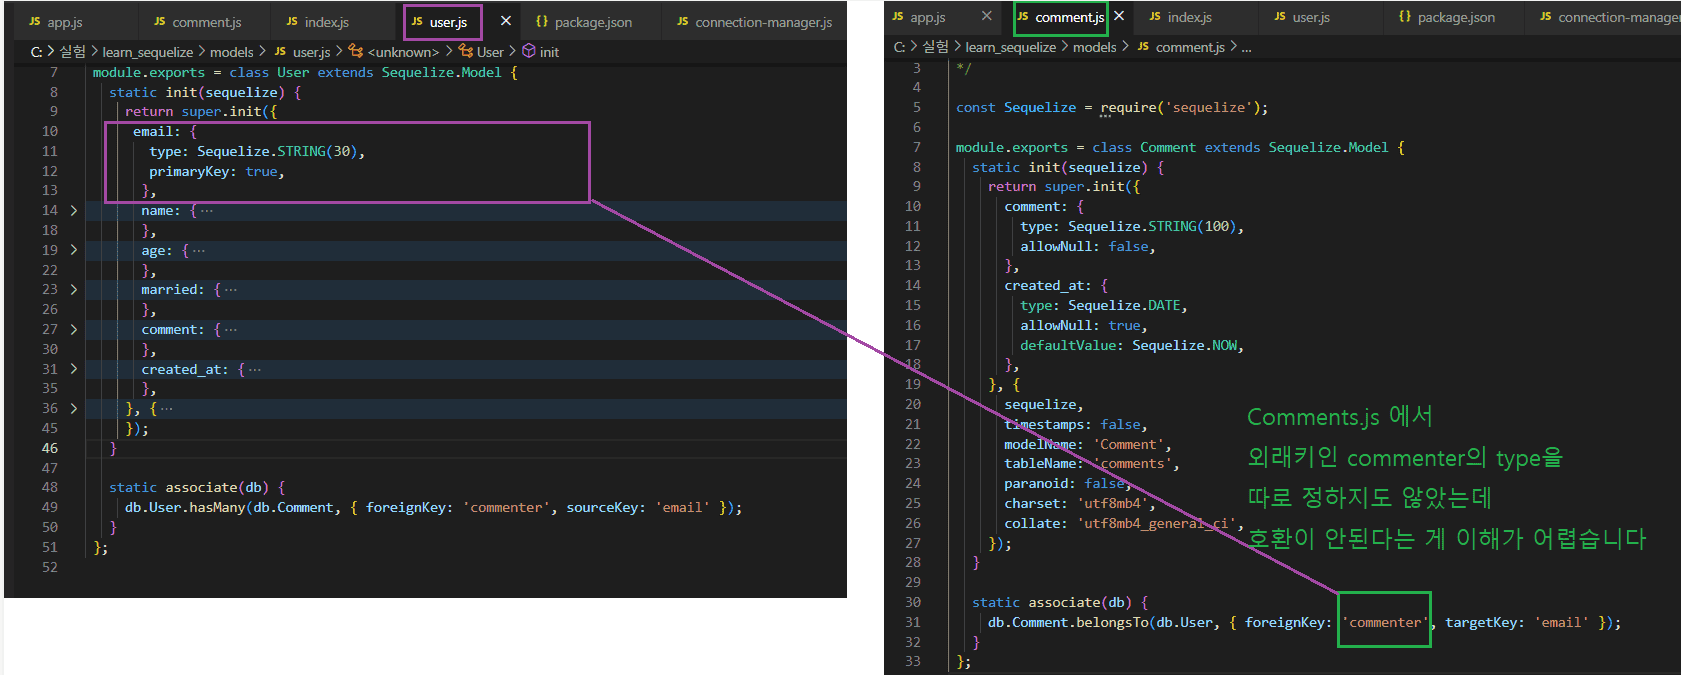Click the init method cube icon in breadcrumb

[529, 52]
